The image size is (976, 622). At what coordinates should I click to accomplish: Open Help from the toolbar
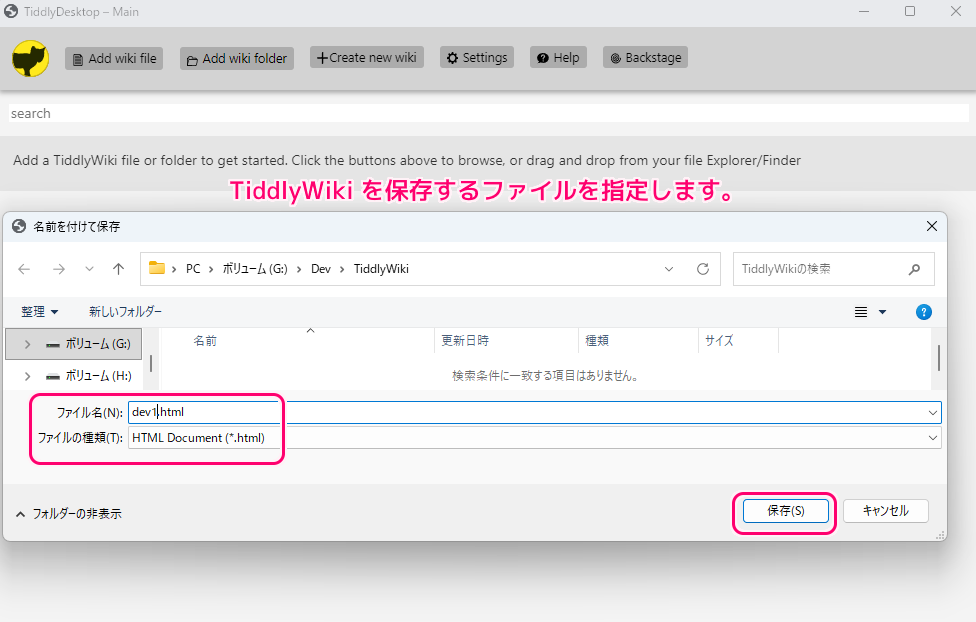tap(557, 57)
